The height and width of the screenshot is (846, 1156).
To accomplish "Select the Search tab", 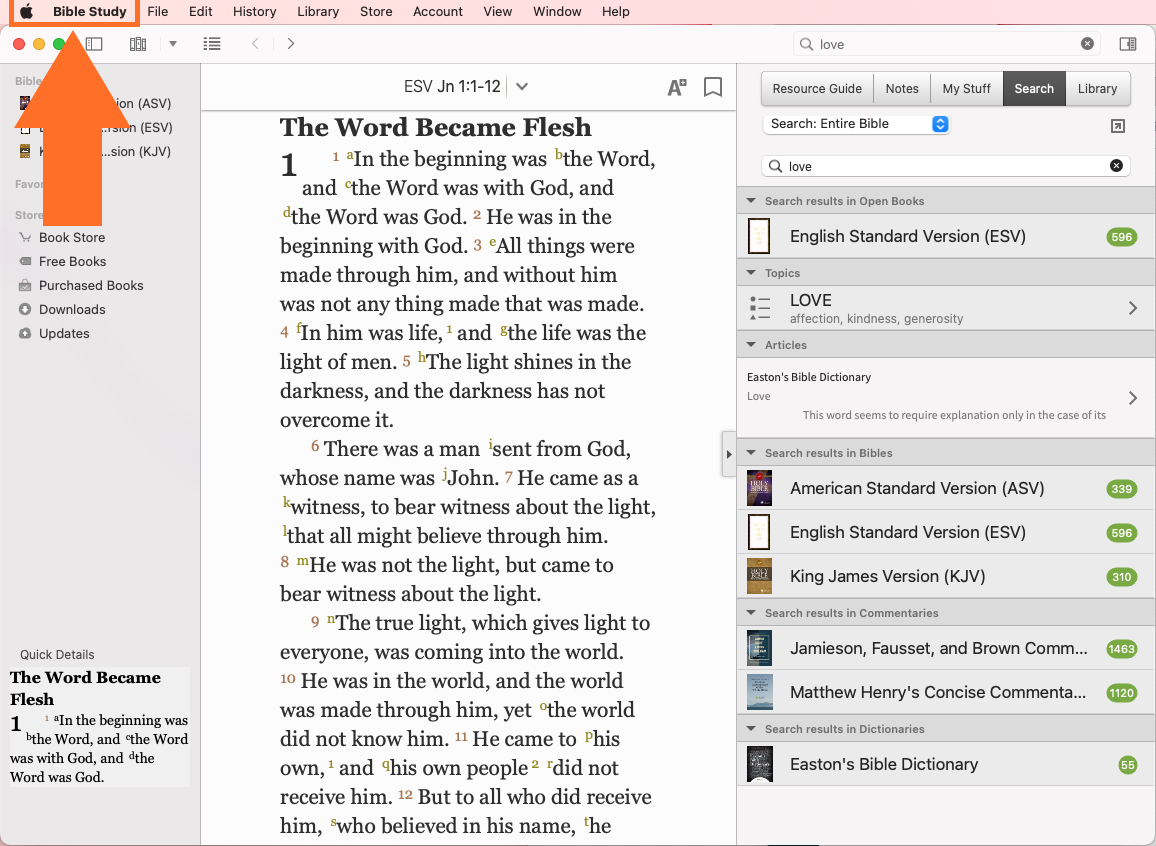I will coord(1034,88).
